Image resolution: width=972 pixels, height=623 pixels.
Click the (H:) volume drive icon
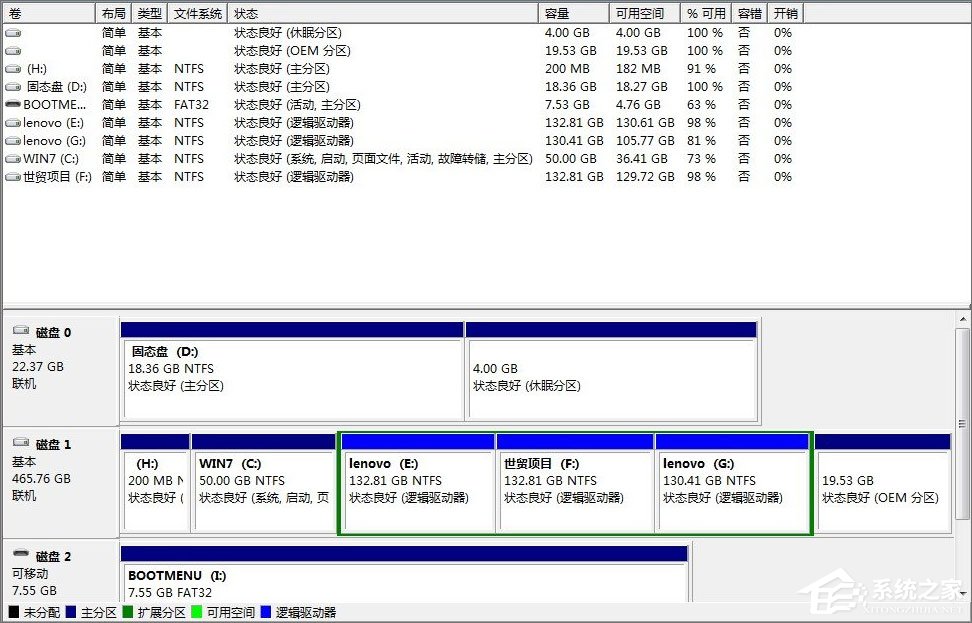pos(12,69)
